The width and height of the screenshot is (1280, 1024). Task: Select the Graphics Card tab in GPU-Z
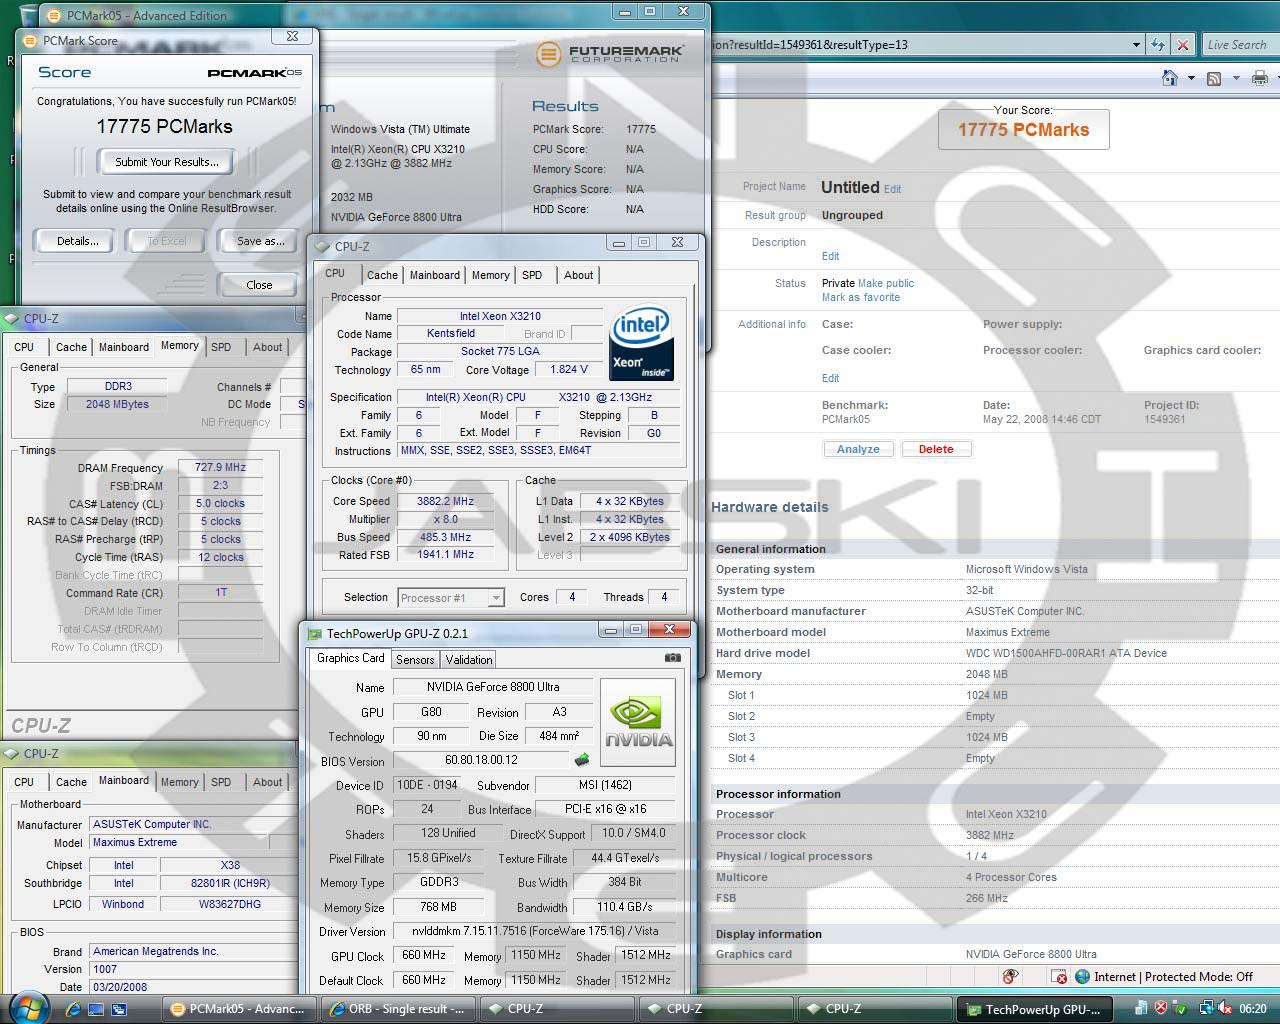pyautogui.click(x=350, y=658)
